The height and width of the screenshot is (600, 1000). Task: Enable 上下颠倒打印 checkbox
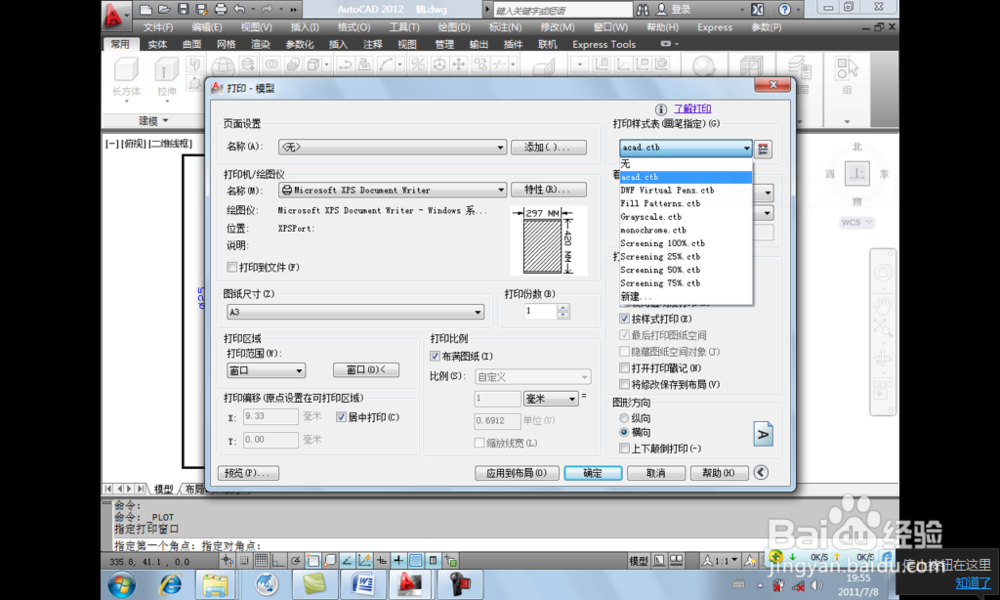point(624,448)
